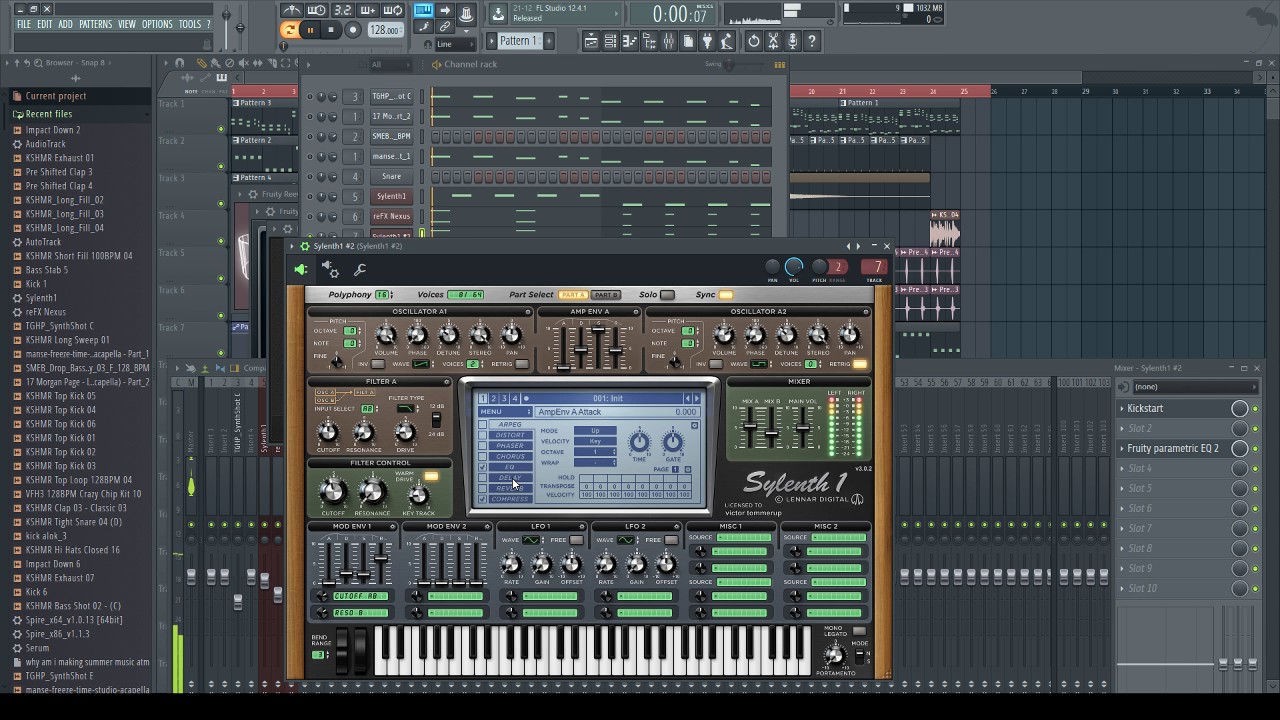1280x720 pixels.
Task: Click the microphone recording icon
Action: point(793,41)
